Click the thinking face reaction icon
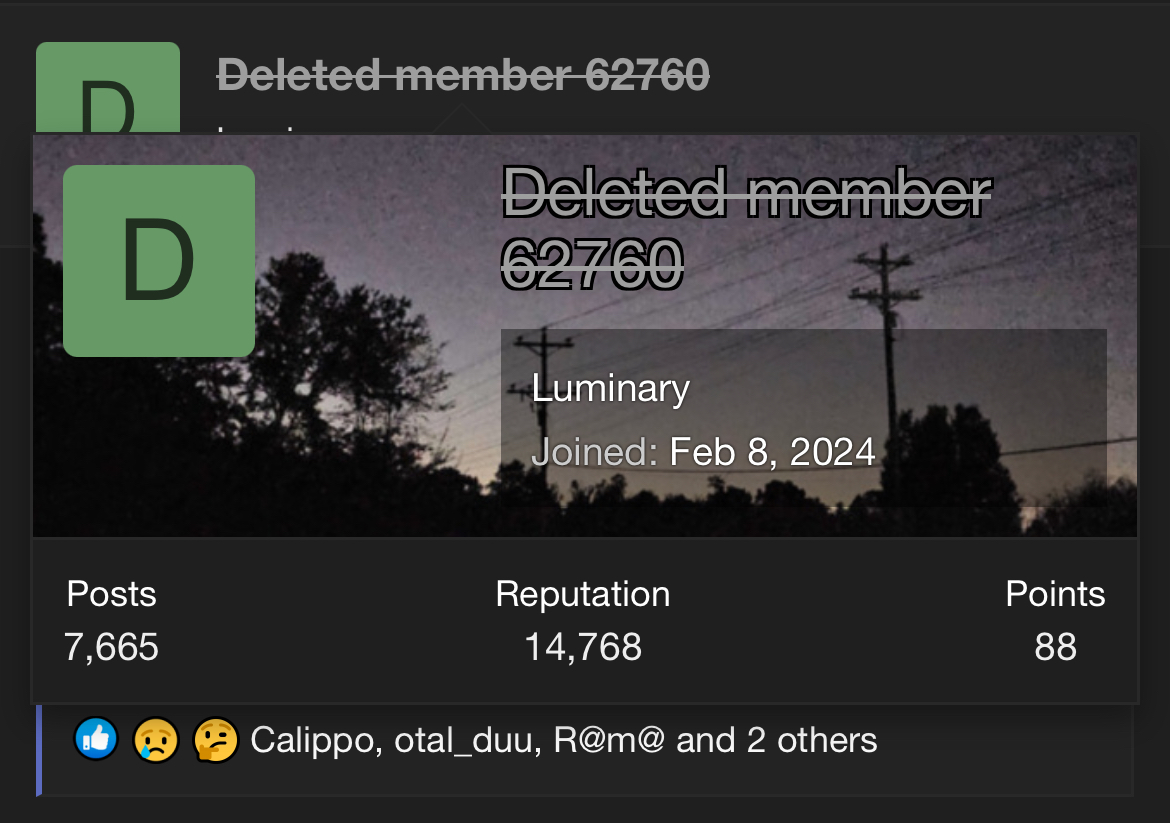The width and height of the screenshot is (1170, 823). click(x=215, y=740)
